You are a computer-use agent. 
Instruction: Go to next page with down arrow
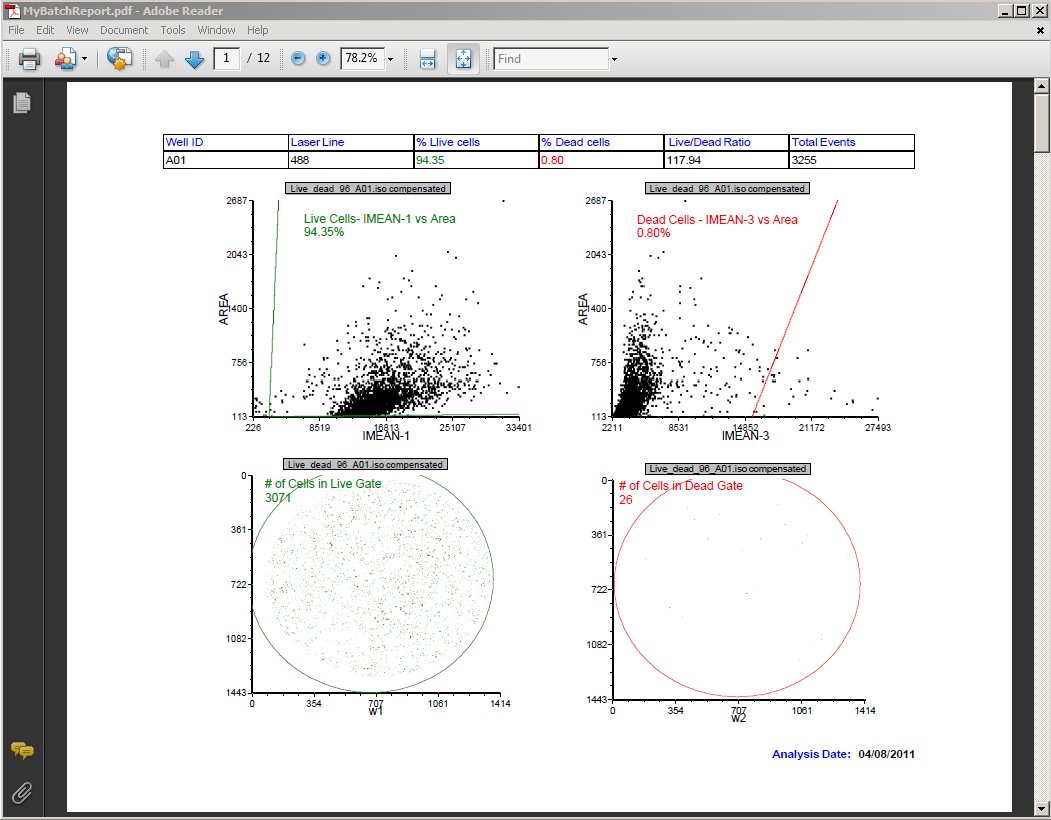tap(194, 59)
